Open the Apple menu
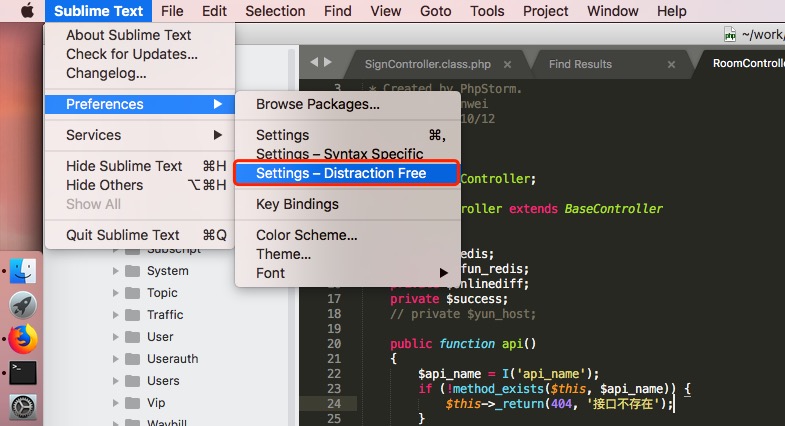This screenshot has height=426, width=785. (27, 11)
